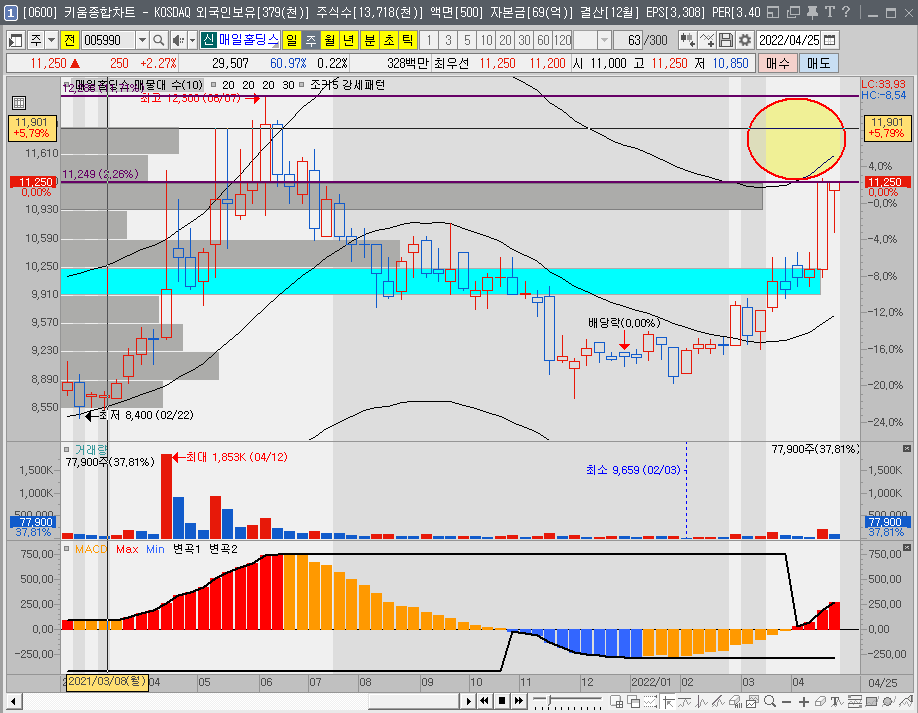Image resolution: width=918 pixels, height=713 pixels.
Task: Click the plus zoom-in icon
Action: pos(804,701)
